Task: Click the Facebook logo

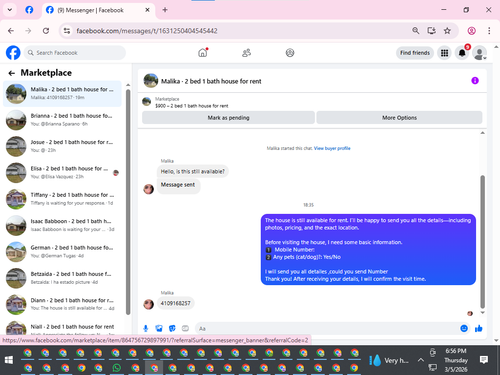Action: click(x=13, y=53)
